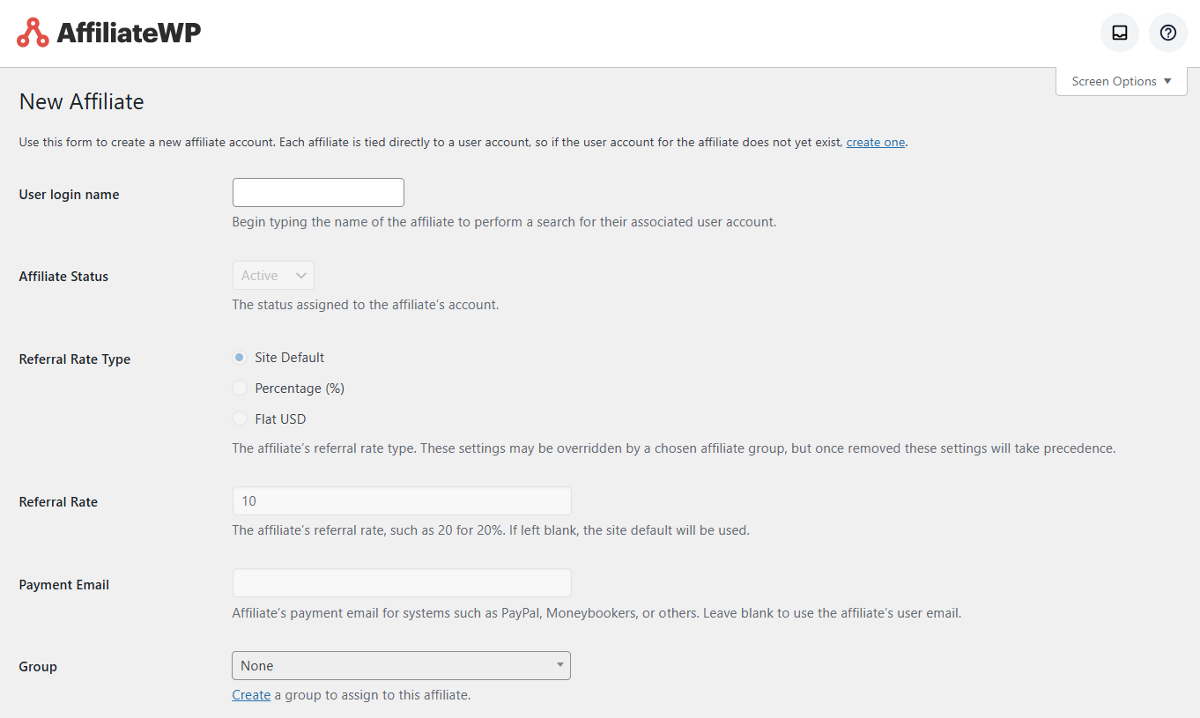This screenshot has height=718, width=1200.
Task: Follow the "create one" user account link
Action: tap(875, 142)
